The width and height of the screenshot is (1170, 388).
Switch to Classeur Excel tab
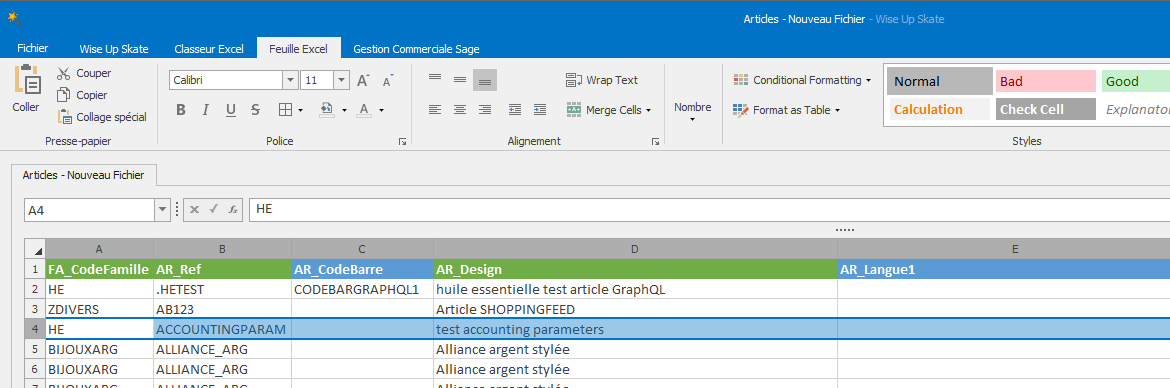pos(209,49)
